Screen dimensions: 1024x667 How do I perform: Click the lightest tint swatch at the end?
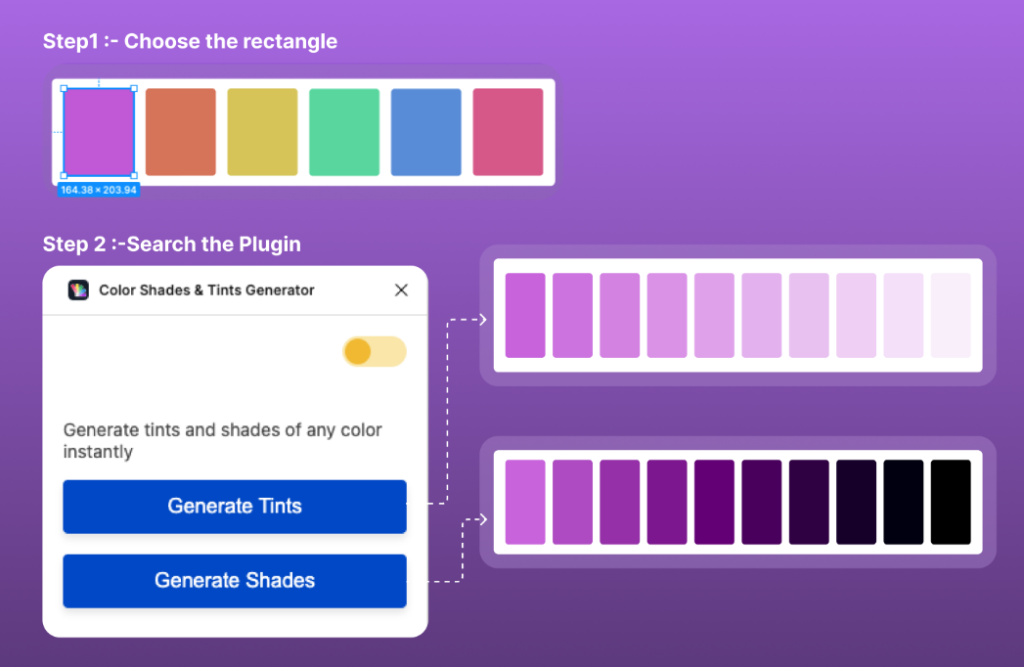pyautogui.click(x=951, y=316)
